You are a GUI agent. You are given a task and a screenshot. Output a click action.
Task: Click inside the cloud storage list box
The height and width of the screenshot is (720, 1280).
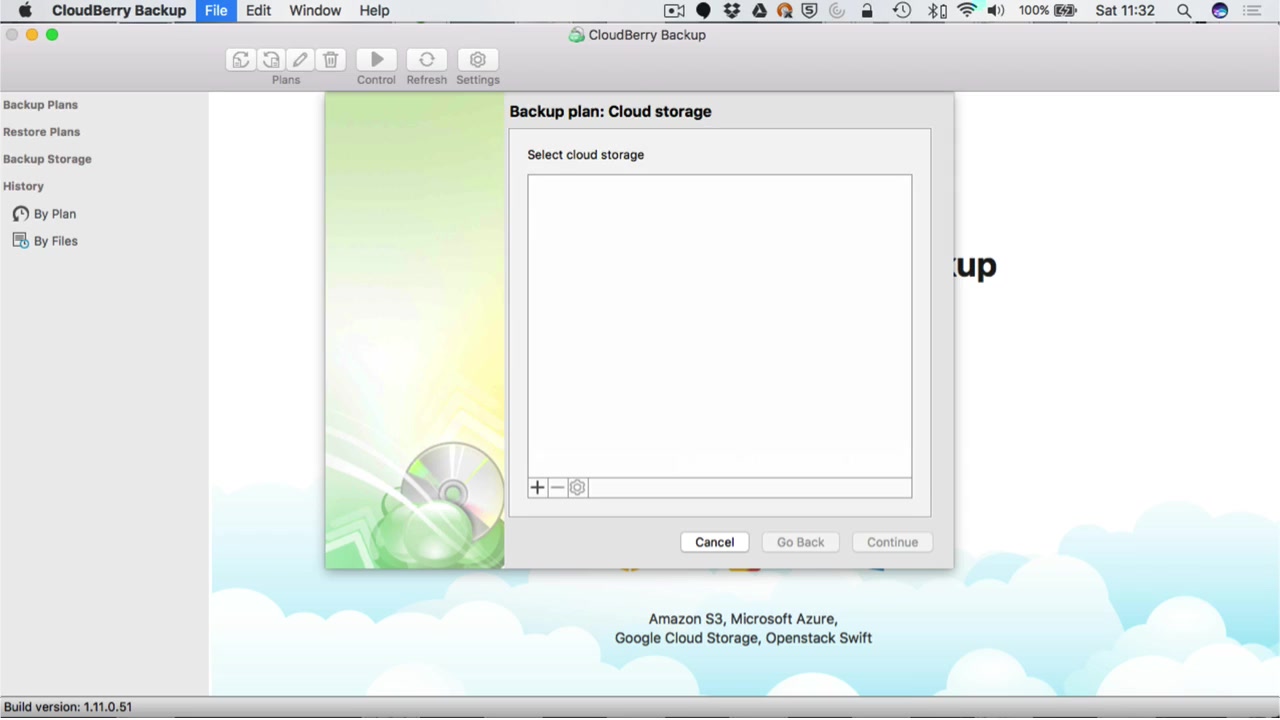click(720, 326)
